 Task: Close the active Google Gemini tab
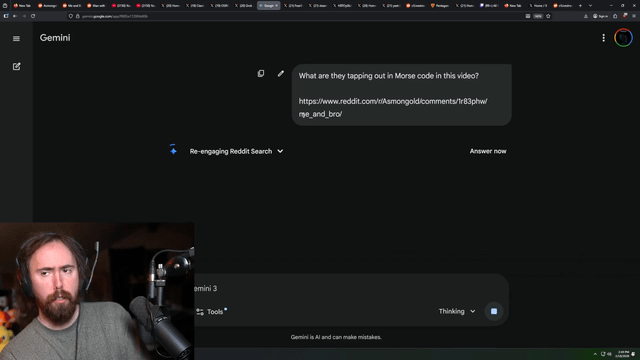276,6
